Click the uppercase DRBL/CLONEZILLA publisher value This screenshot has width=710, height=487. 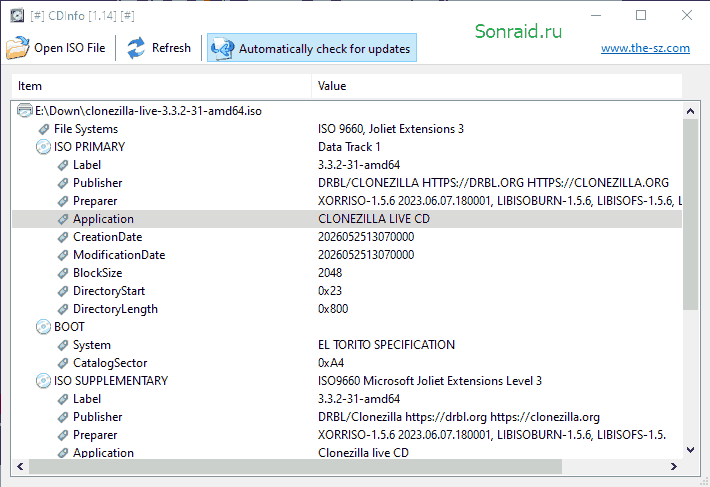pyautogui.click(x=493, y=183)
